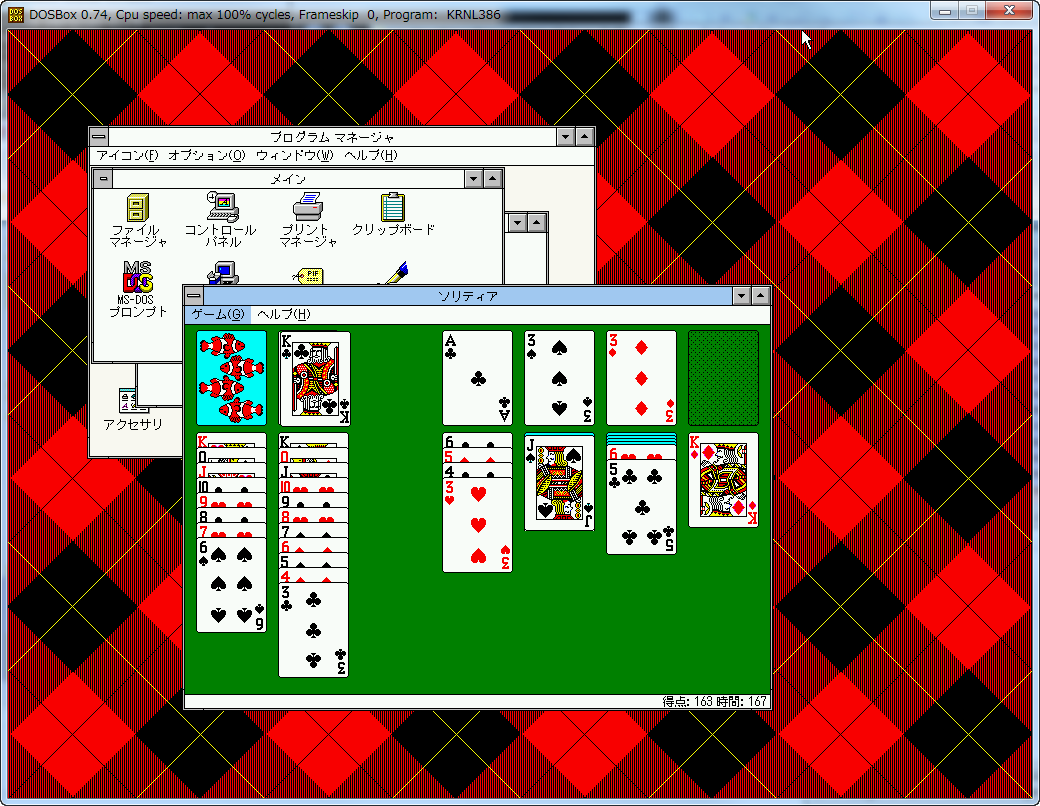This screenshot has width=1040, height=806.
Task: Maximize the ソリティア window
Action: (761, 296)
